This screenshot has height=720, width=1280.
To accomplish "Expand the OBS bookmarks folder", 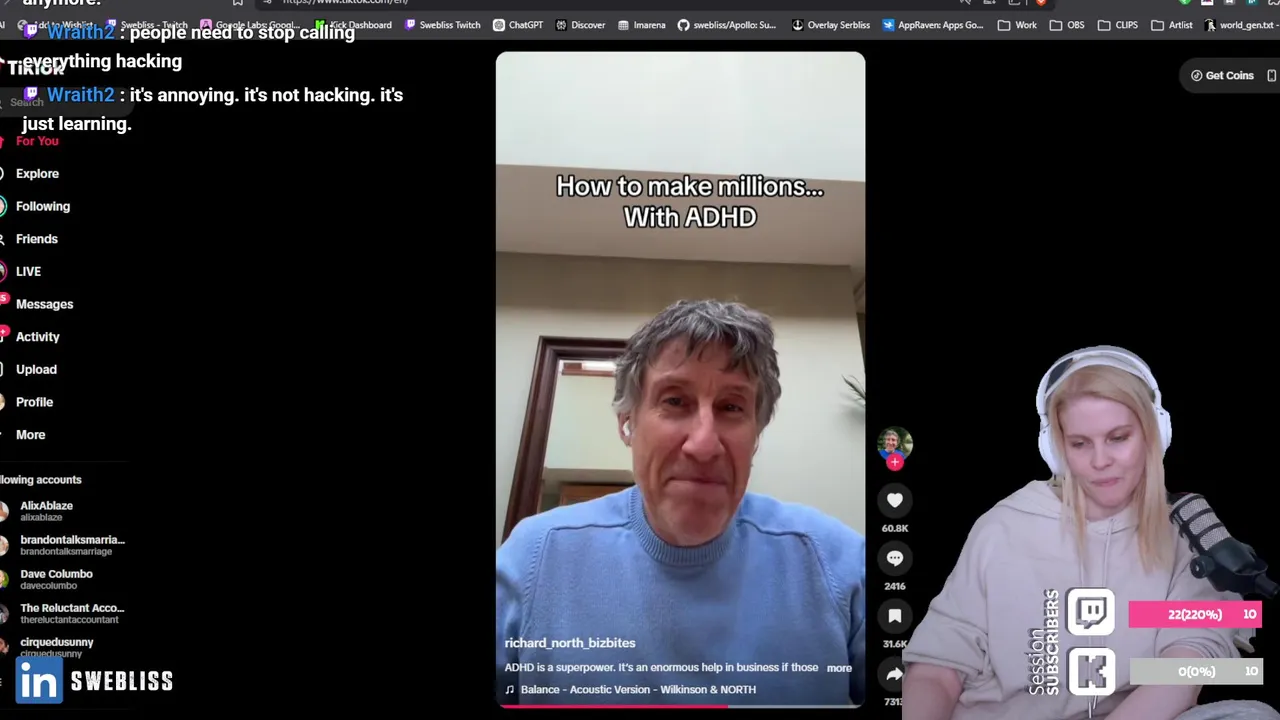I will (x=1066, y=25).
